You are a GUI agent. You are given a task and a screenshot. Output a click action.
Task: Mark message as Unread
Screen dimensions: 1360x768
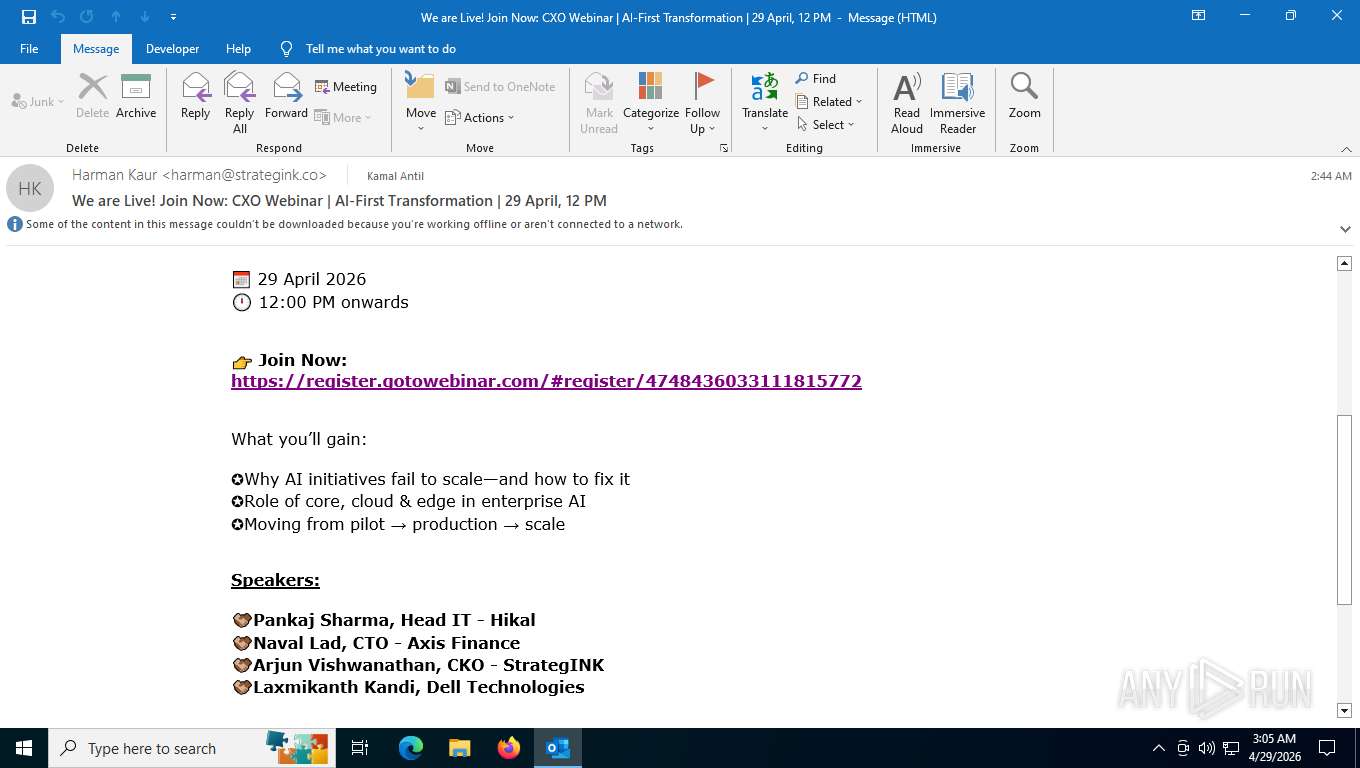point(599,102)
